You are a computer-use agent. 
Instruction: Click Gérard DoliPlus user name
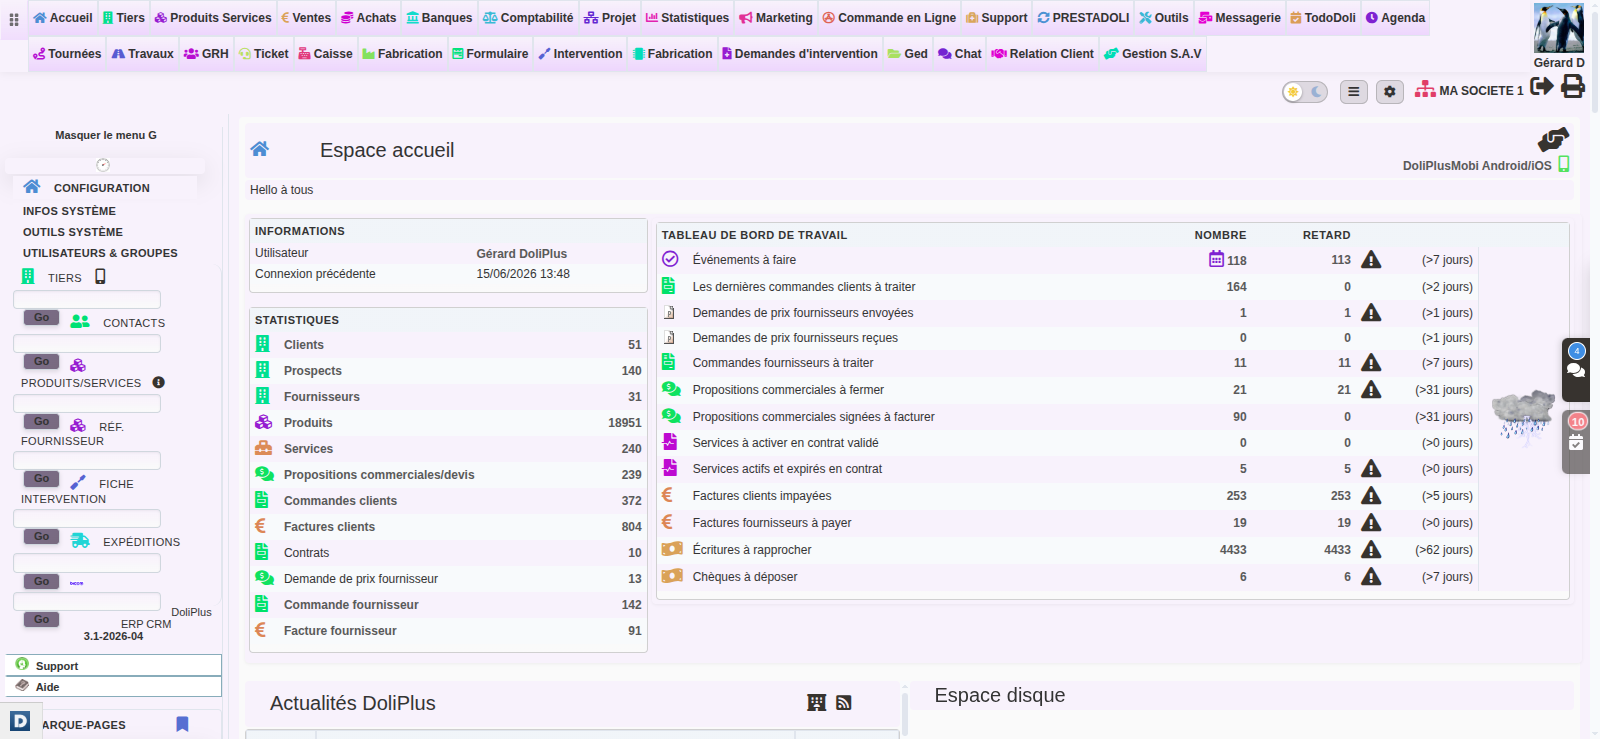click(522, 254)
